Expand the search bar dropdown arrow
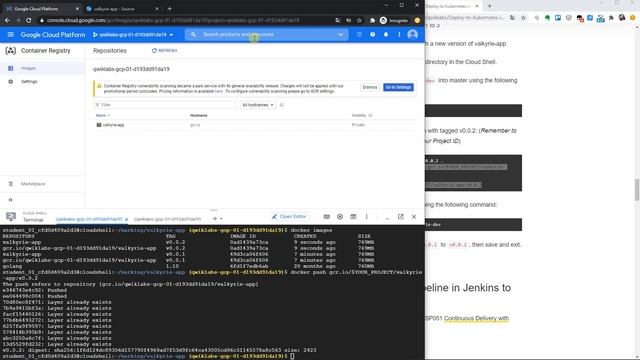This screenshot has width=640, height=360. pos(340,35)
